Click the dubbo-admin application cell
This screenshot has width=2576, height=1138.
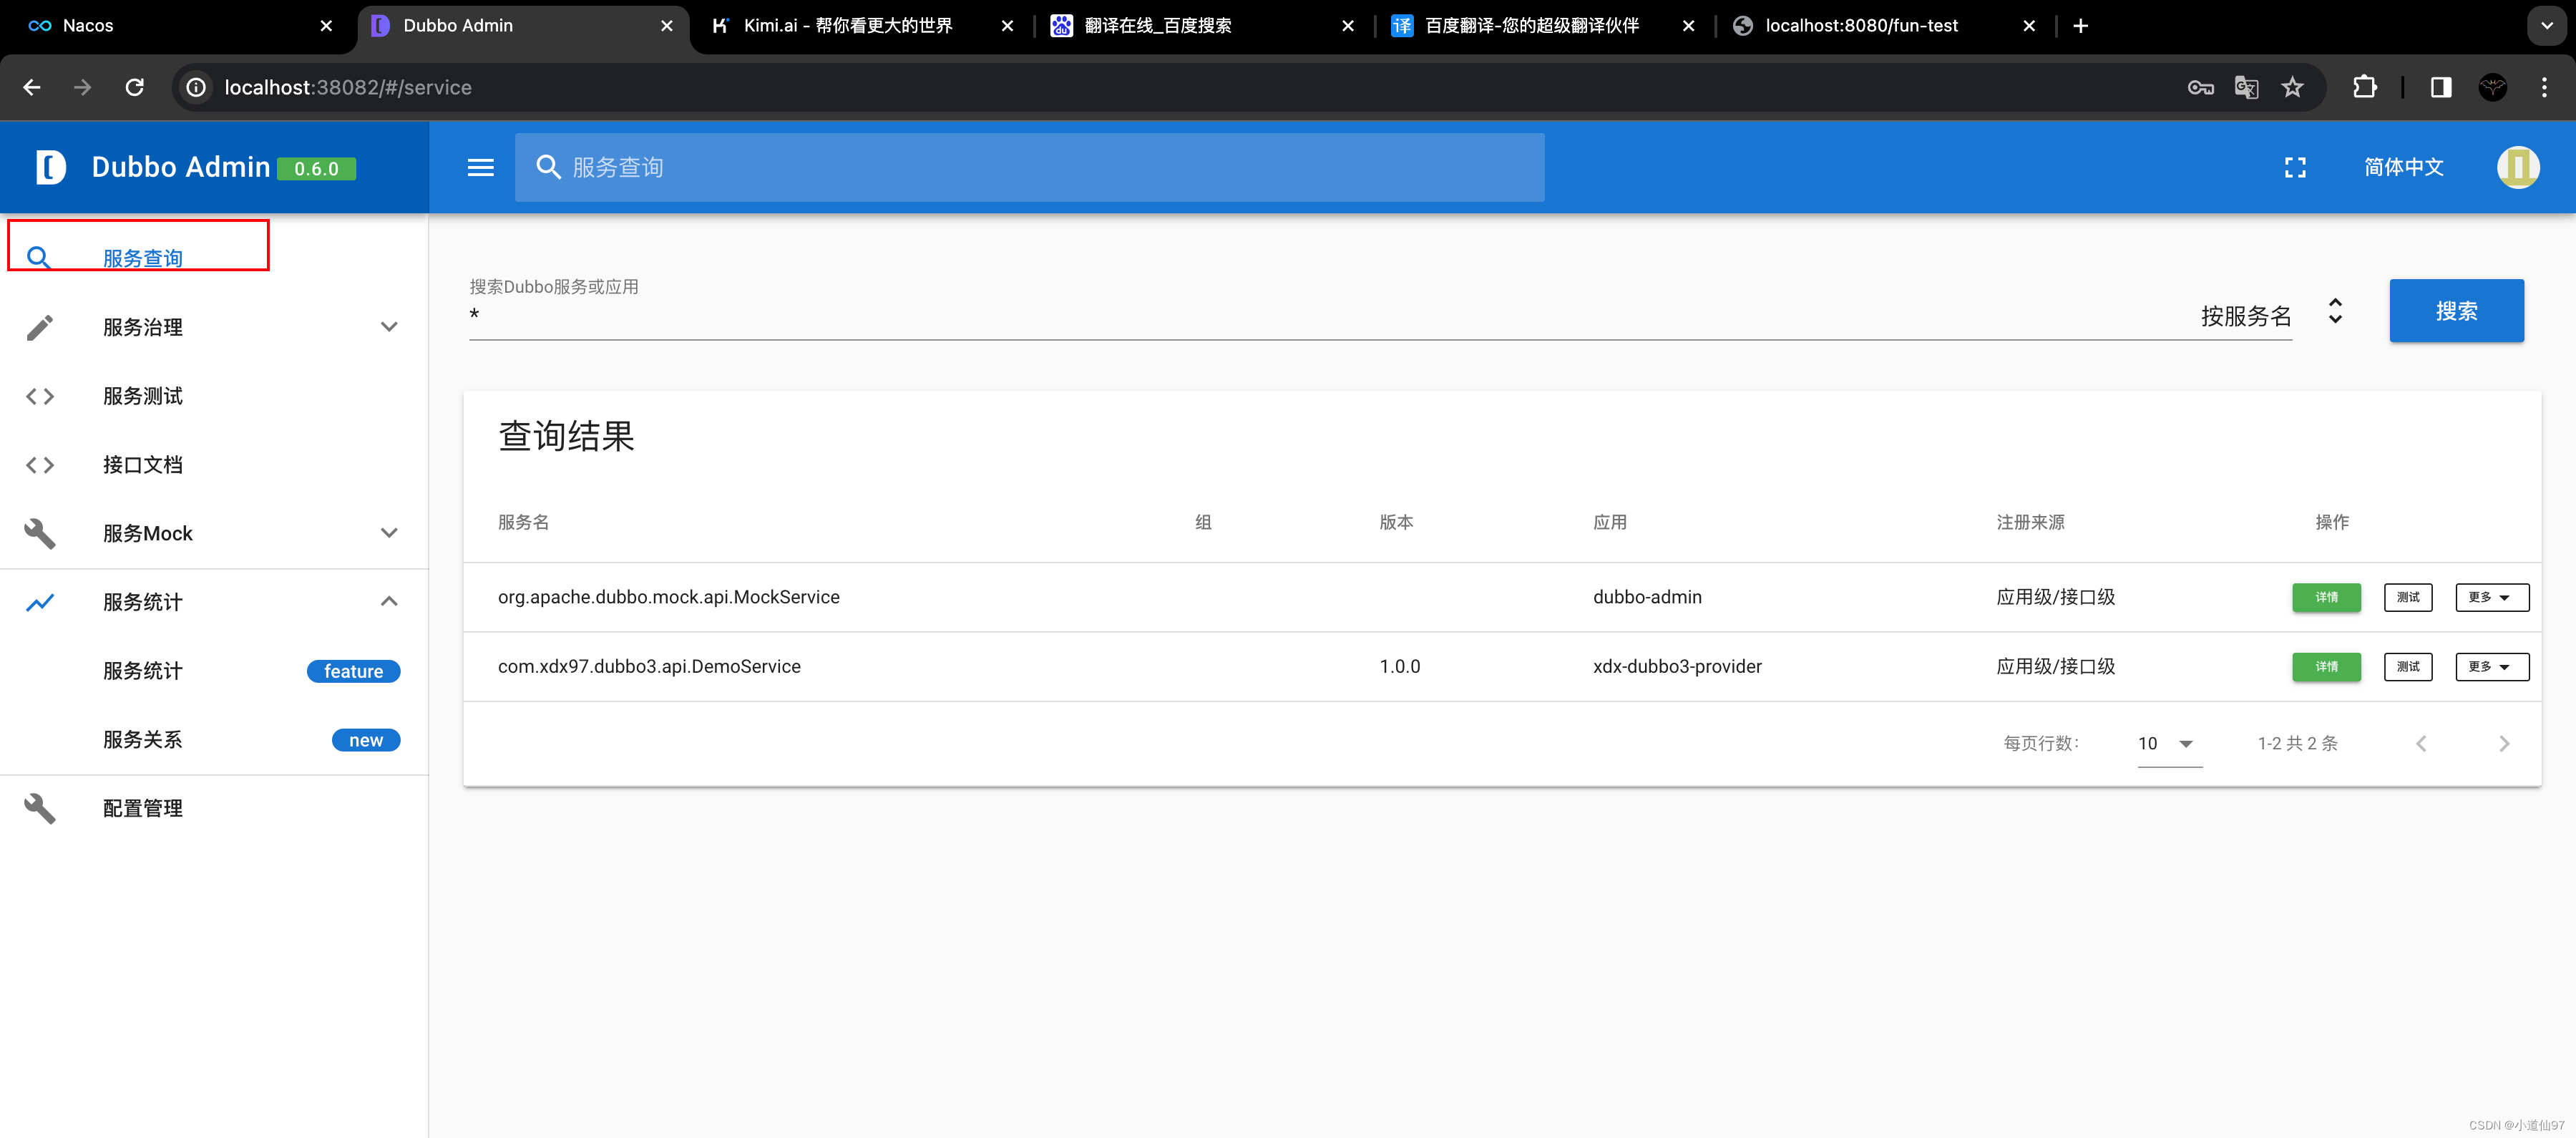(x=1647, y=597)
